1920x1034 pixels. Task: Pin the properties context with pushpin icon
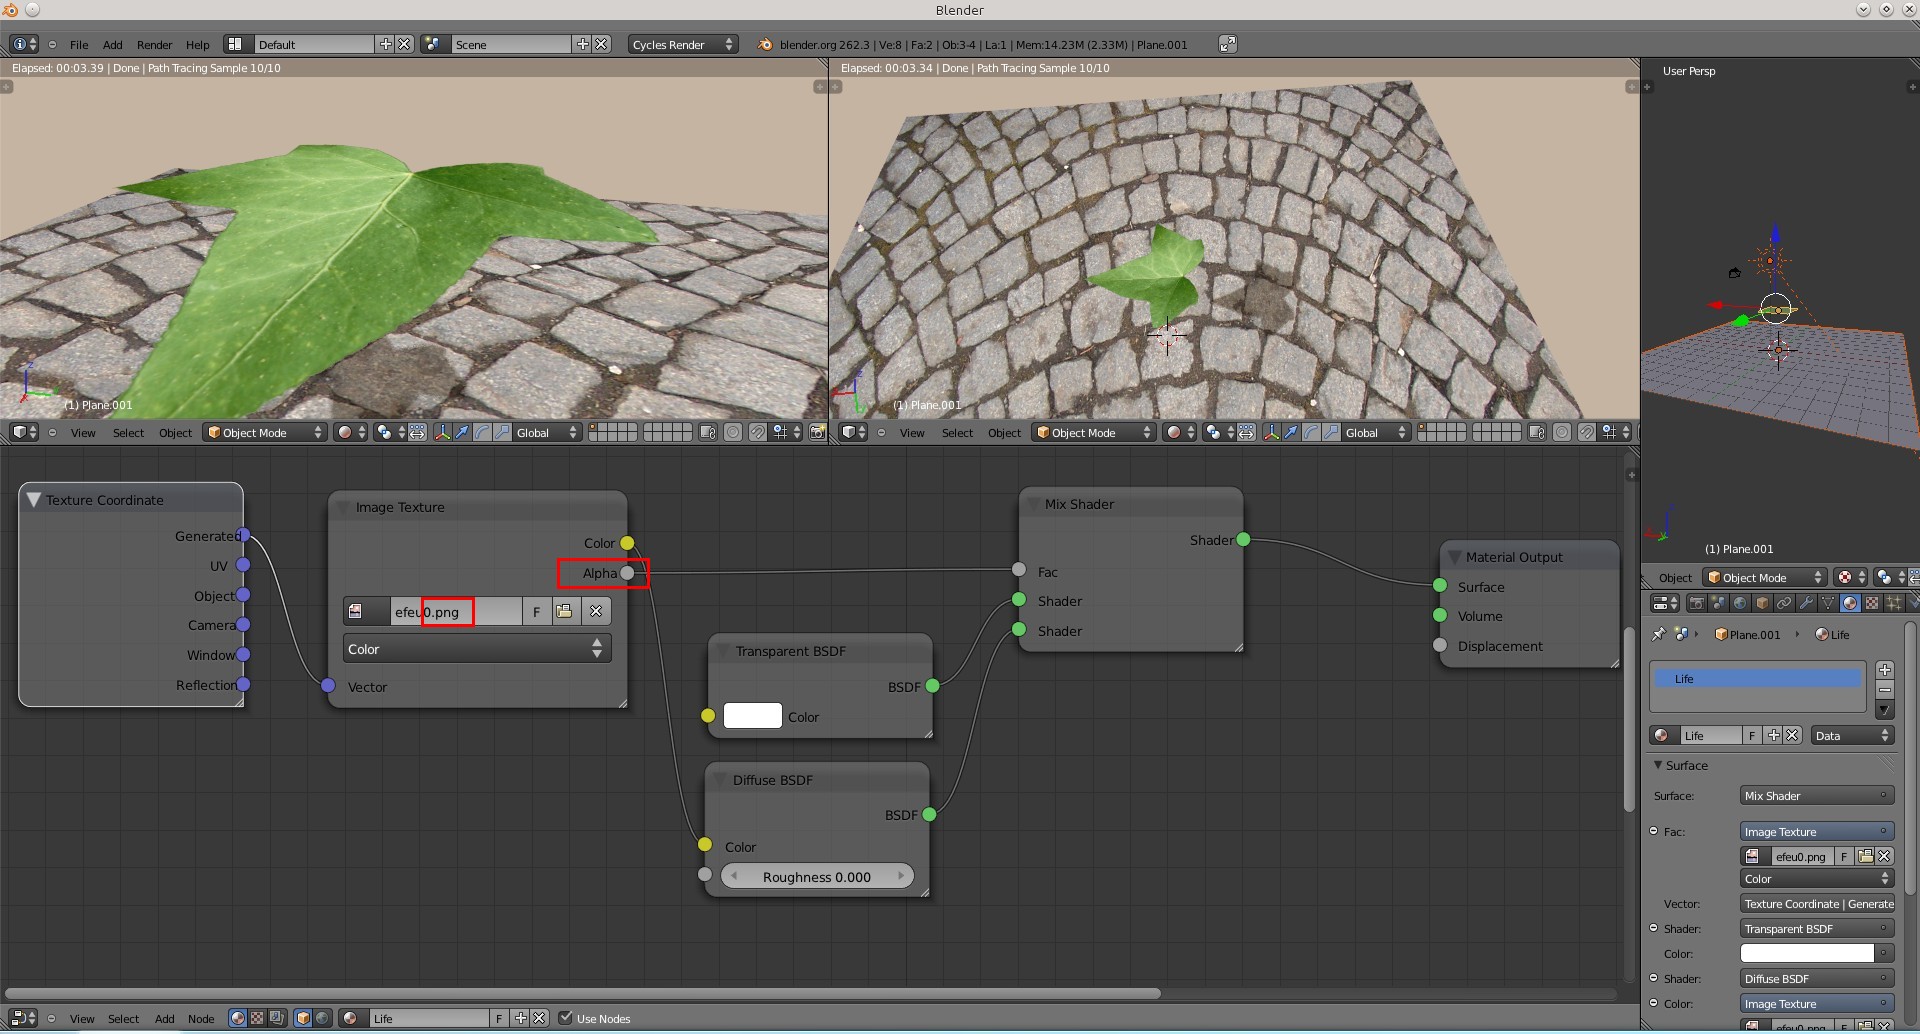click(1659, 634)
